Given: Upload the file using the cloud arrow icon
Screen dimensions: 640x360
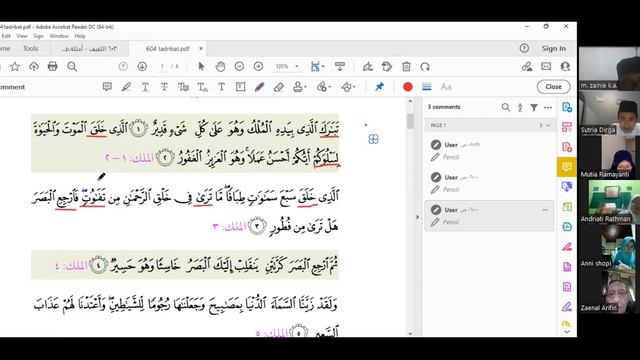Looking at the screenshot, I should [34, 67].
